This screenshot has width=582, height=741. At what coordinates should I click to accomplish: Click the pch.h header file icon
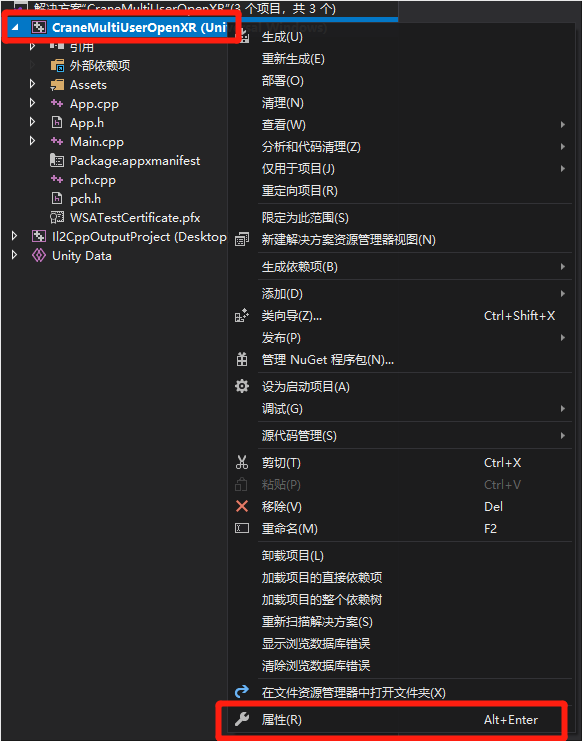tap(57, 198)
